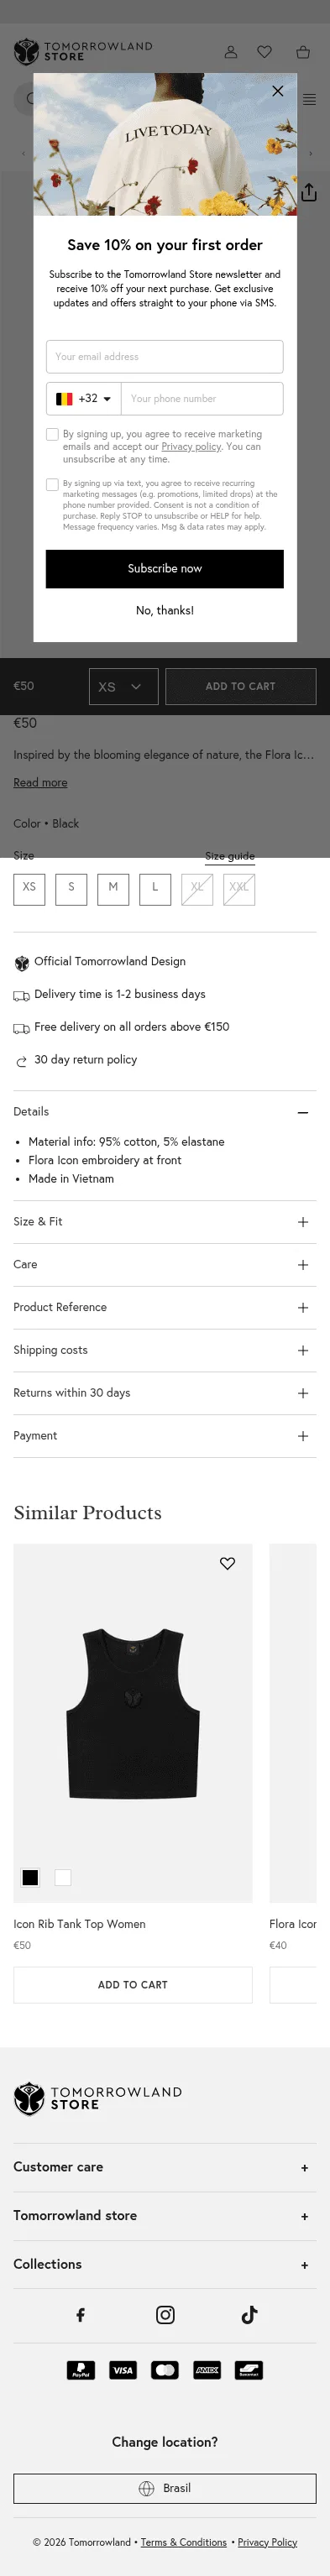Expand the Shipping costs section

click(x=165, y=1350)
